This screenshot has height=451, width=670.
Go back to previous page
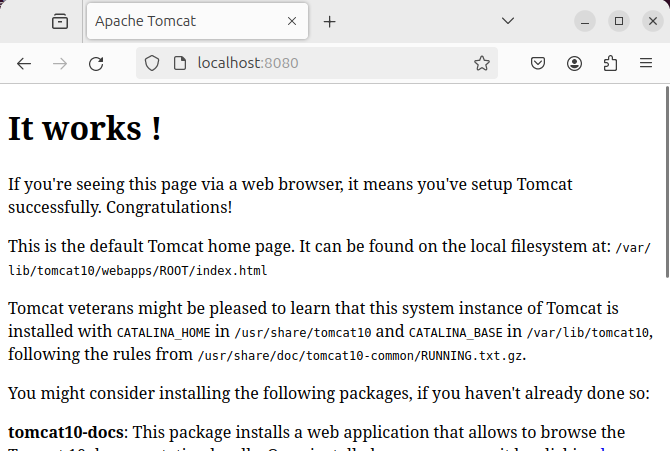[x=24, y=64]
